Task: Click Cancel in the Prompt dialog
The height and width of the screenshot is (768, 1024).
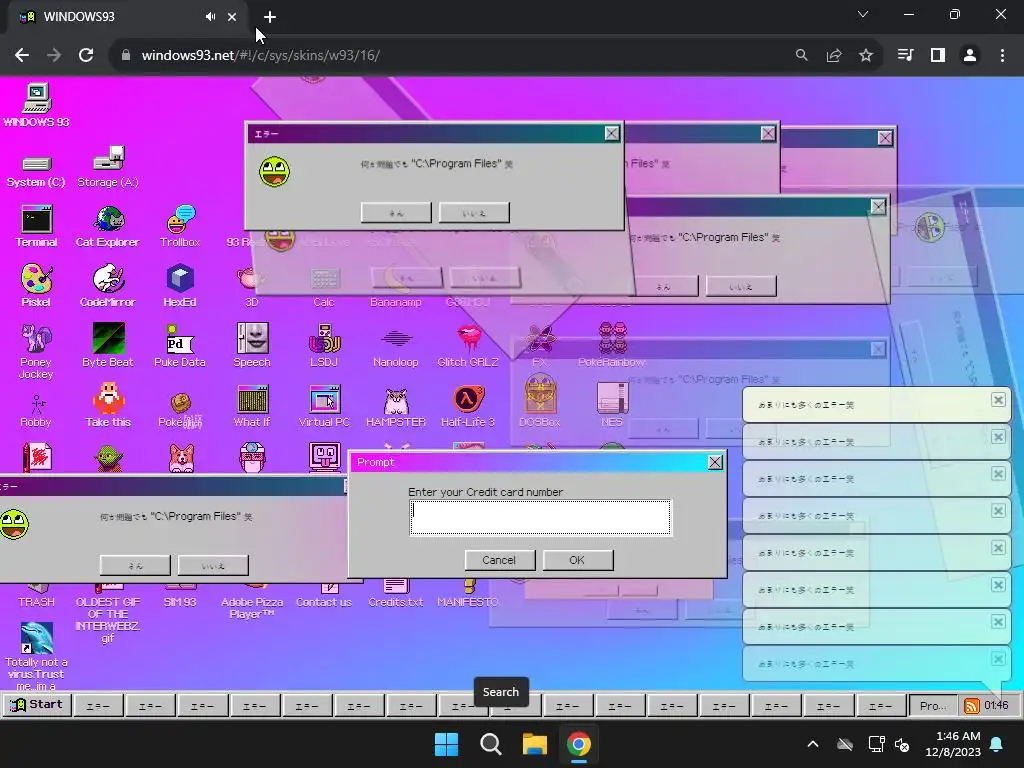Action: tap(500, 560)
